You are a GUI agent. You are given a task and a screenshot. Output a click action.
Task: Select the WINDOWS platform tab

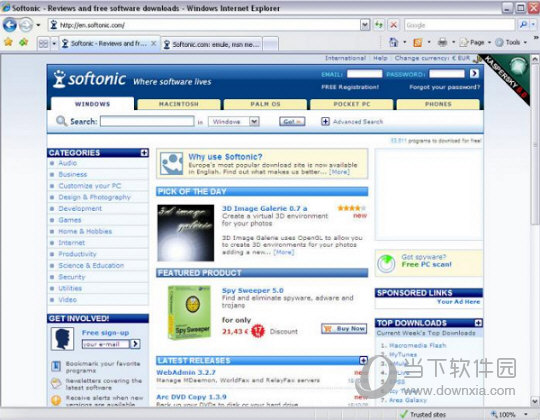click(92, 104)
